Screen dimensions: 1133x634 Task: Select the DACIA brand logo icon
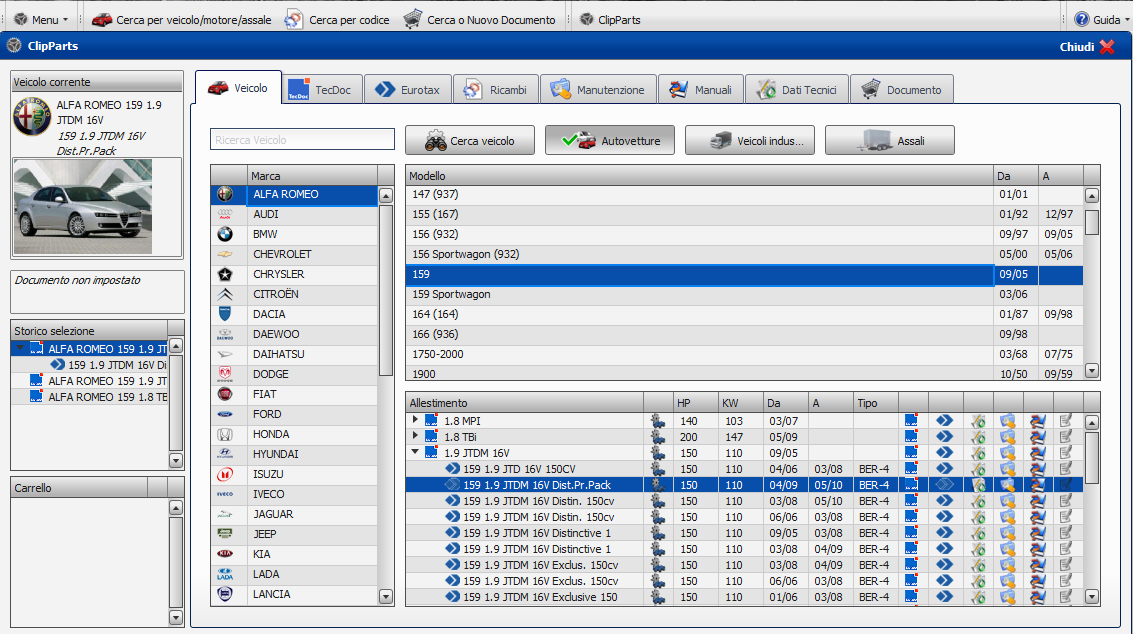pos(225,314)
